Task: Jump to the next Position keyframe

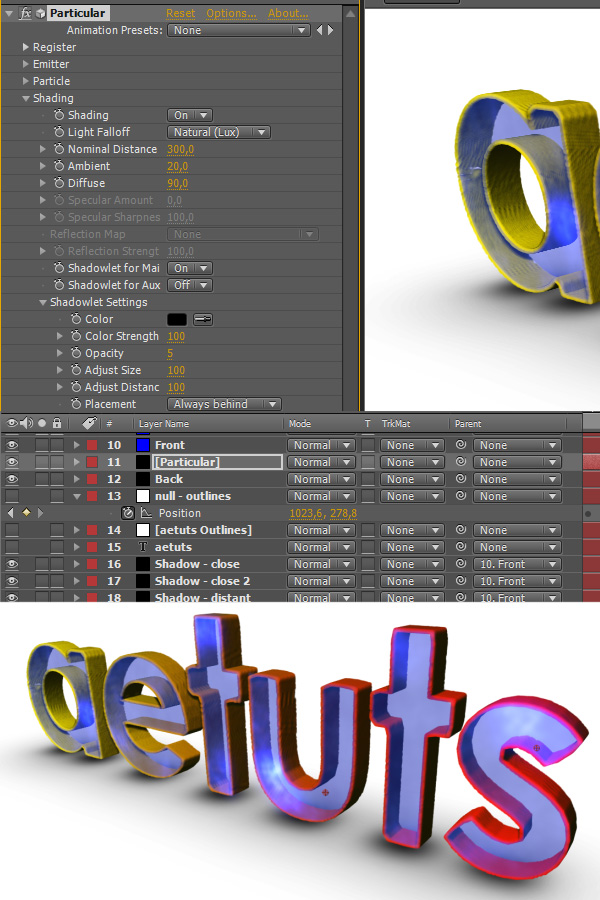Action: (x=40, y=513)
